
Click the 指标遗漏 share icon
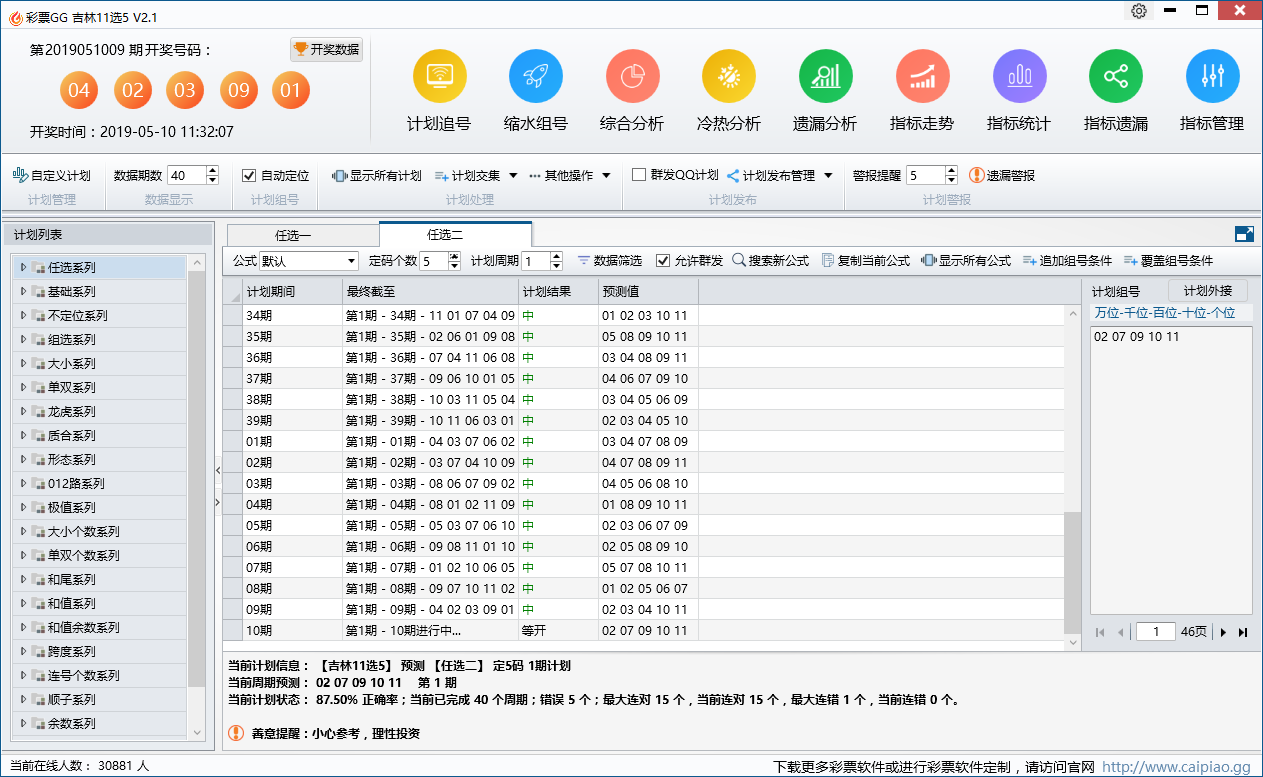click(x=1115, y=76)
